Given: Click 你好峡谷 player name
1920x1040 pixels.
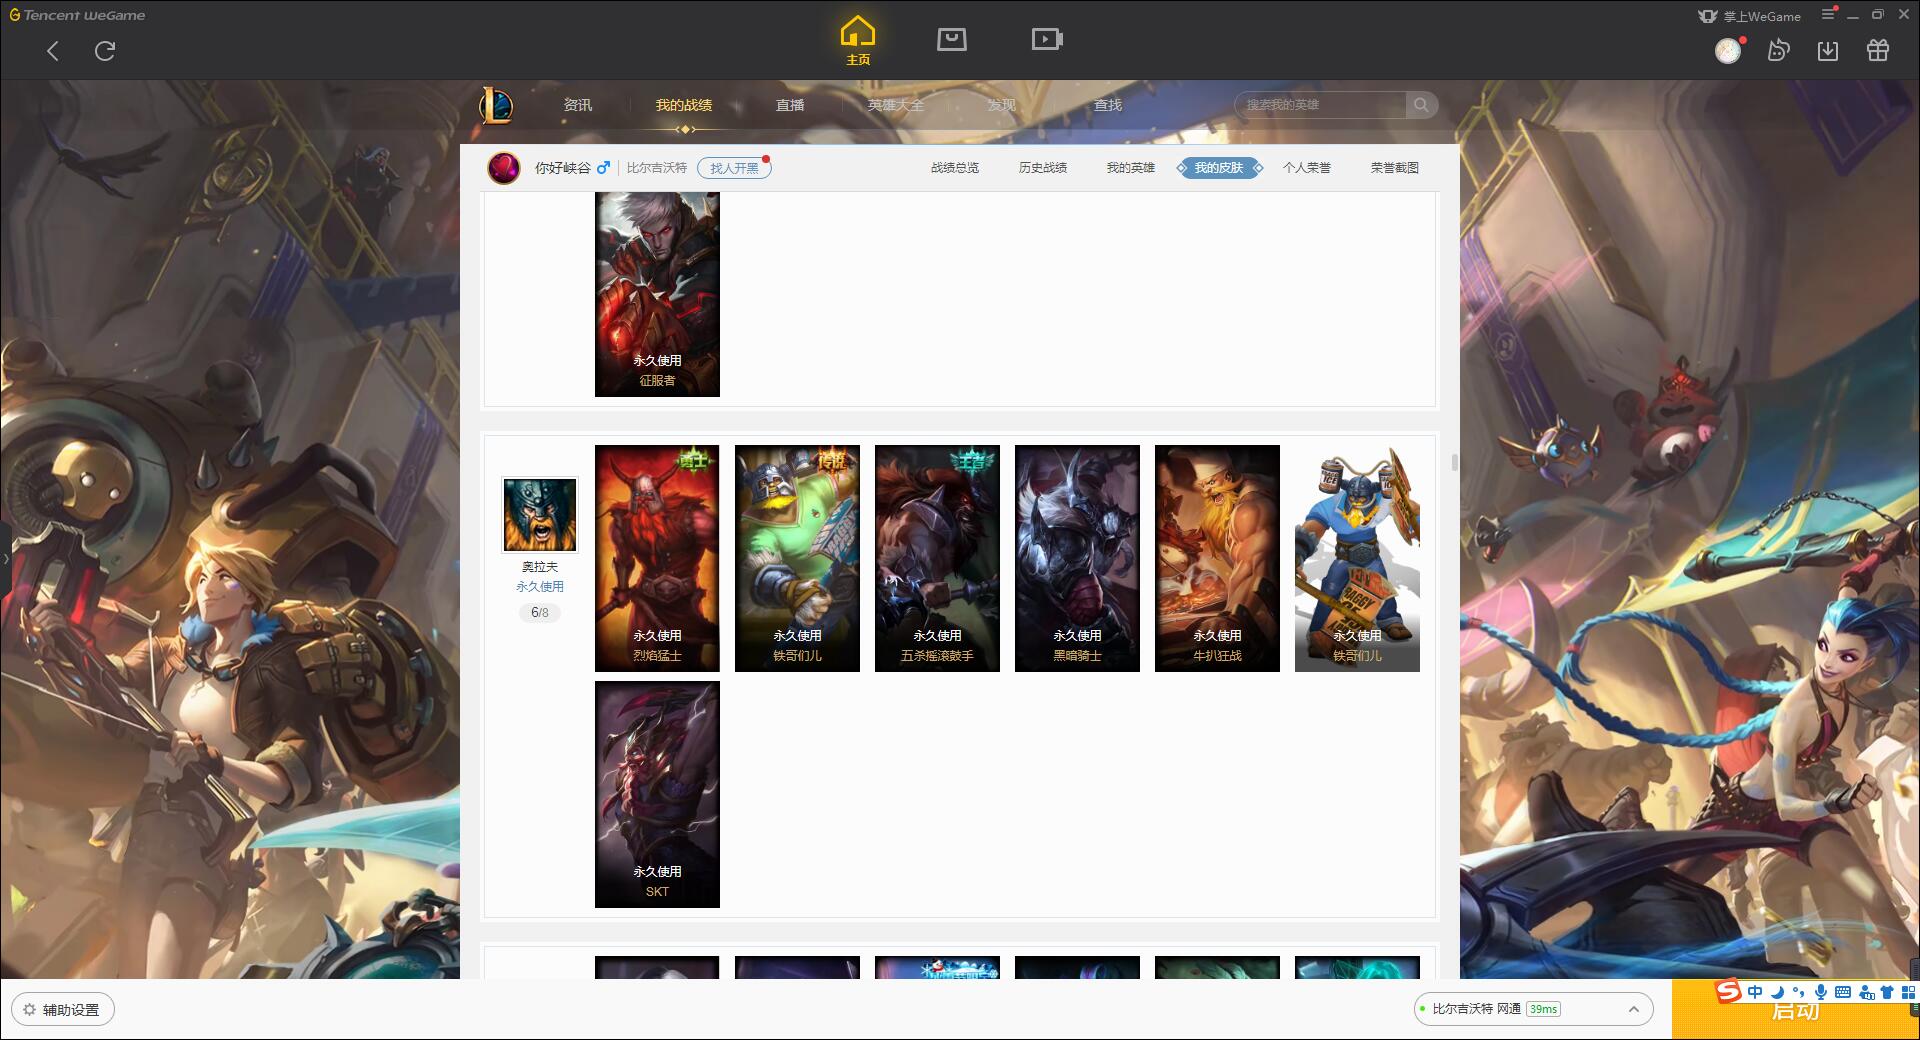Looking at the screenshot, I should click(563, 168).
